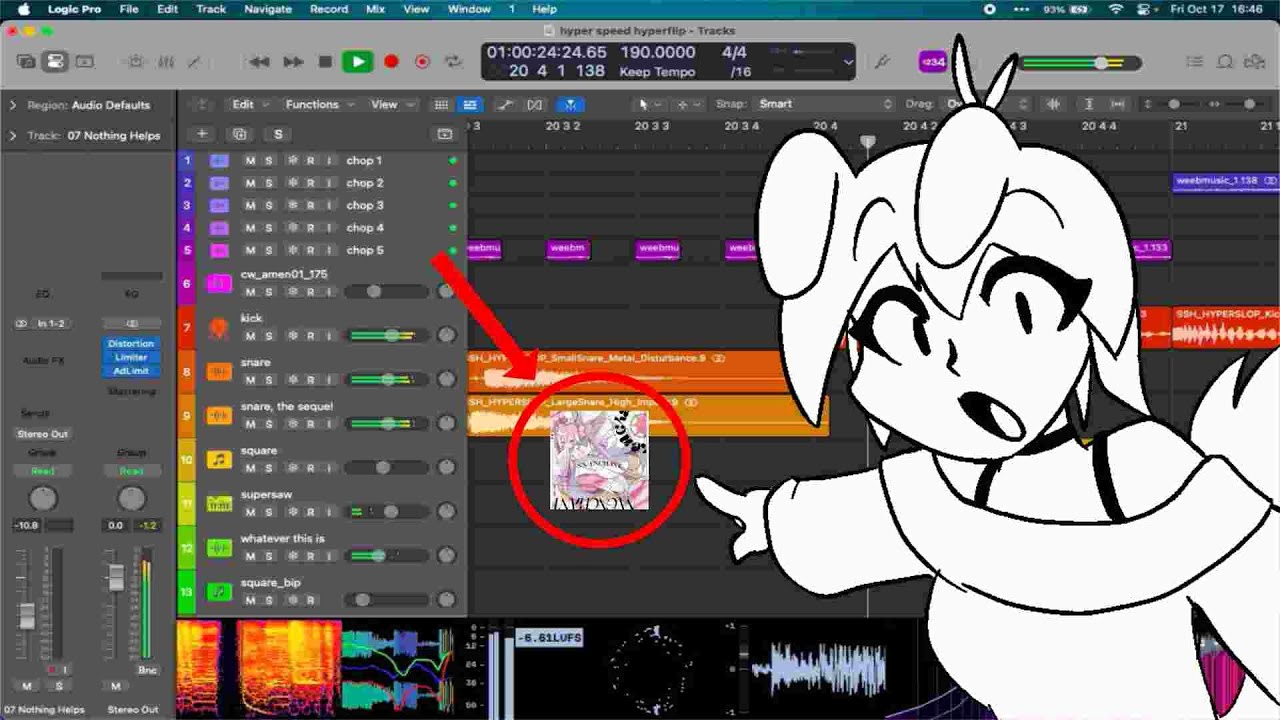Image resolution: width=1280 pixels, height=720 pixels.
Task: Click the Tuner icon
Action: pyautogui.click(x=881, y=62)
